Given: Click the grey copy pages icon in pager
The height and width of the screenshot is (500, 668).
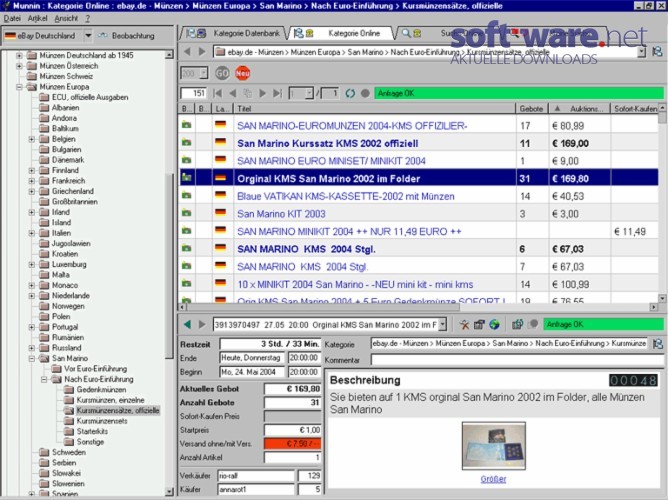Looking at the screenshot, I should pos(247,93).
